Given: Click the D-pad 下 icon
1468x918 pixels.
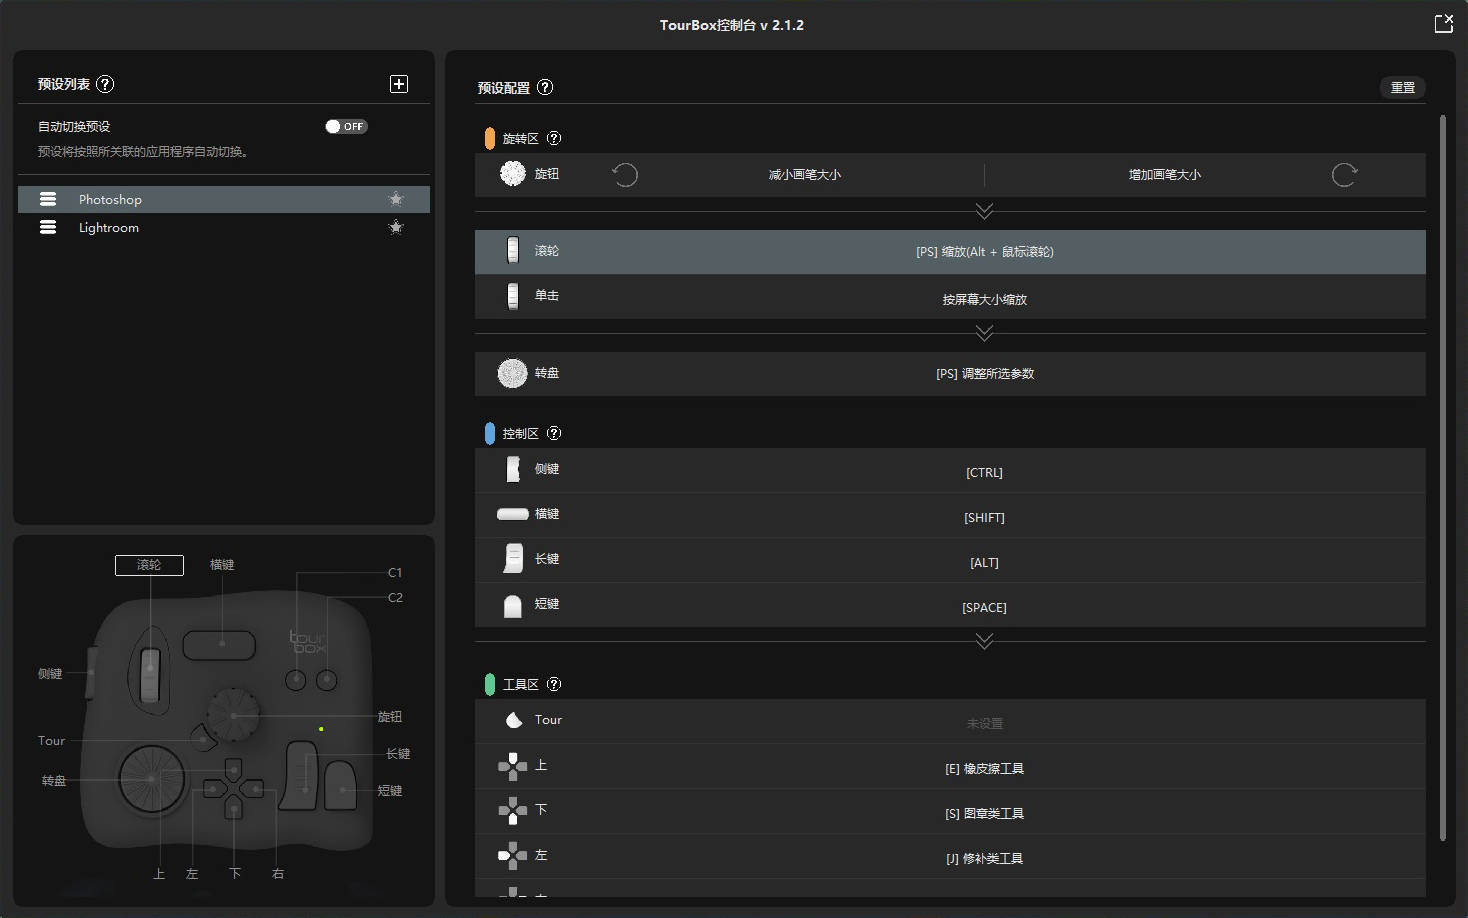Looking at the screenshot, I should pyautogui.click(x=513, y=811).
